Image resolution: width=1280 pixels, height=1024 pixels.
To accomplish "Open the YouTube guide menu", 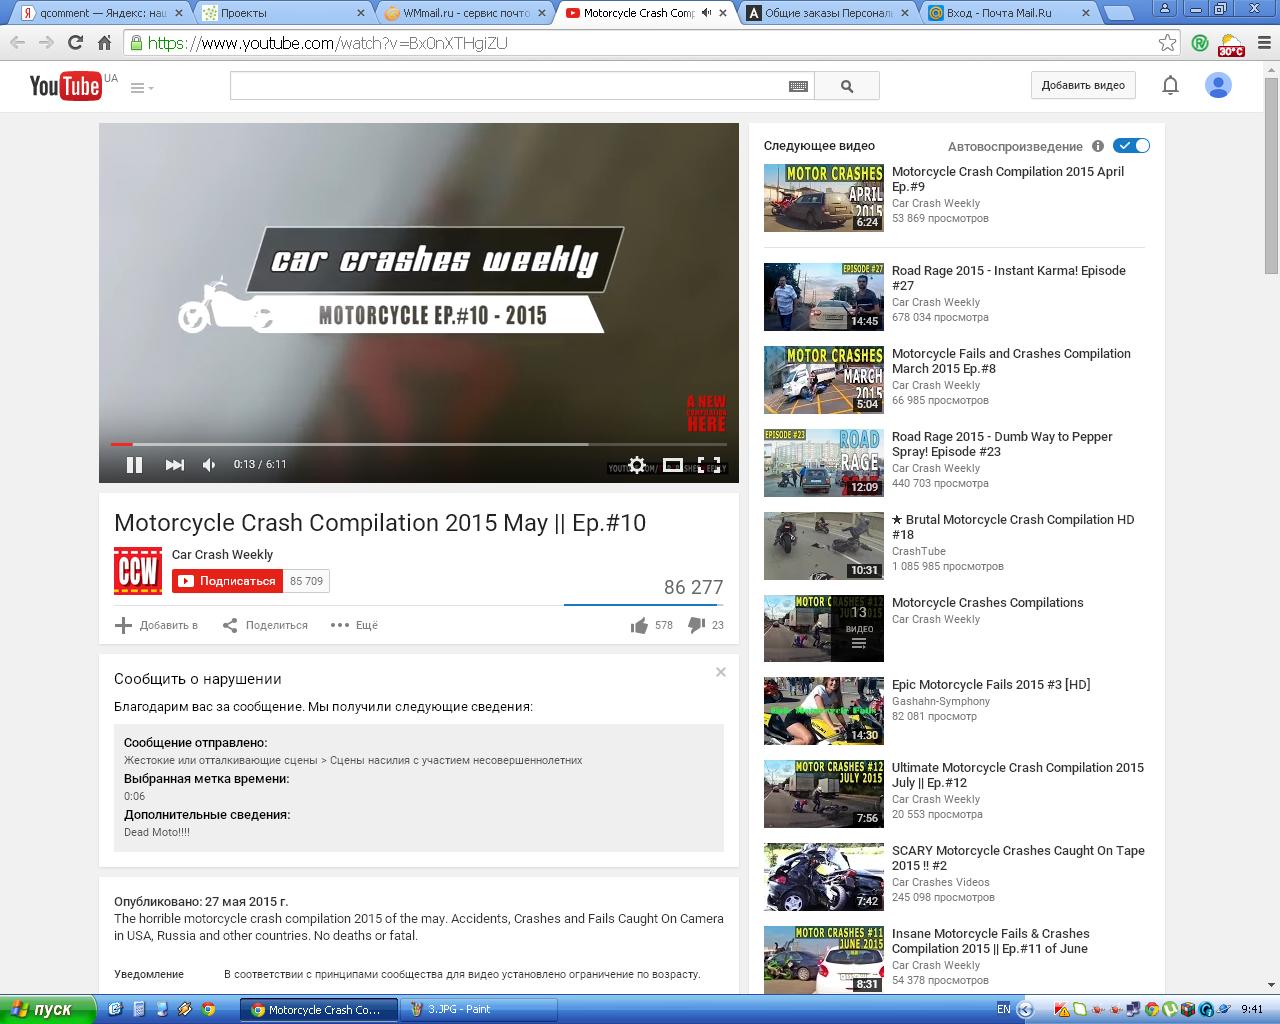I will (141, 88).
